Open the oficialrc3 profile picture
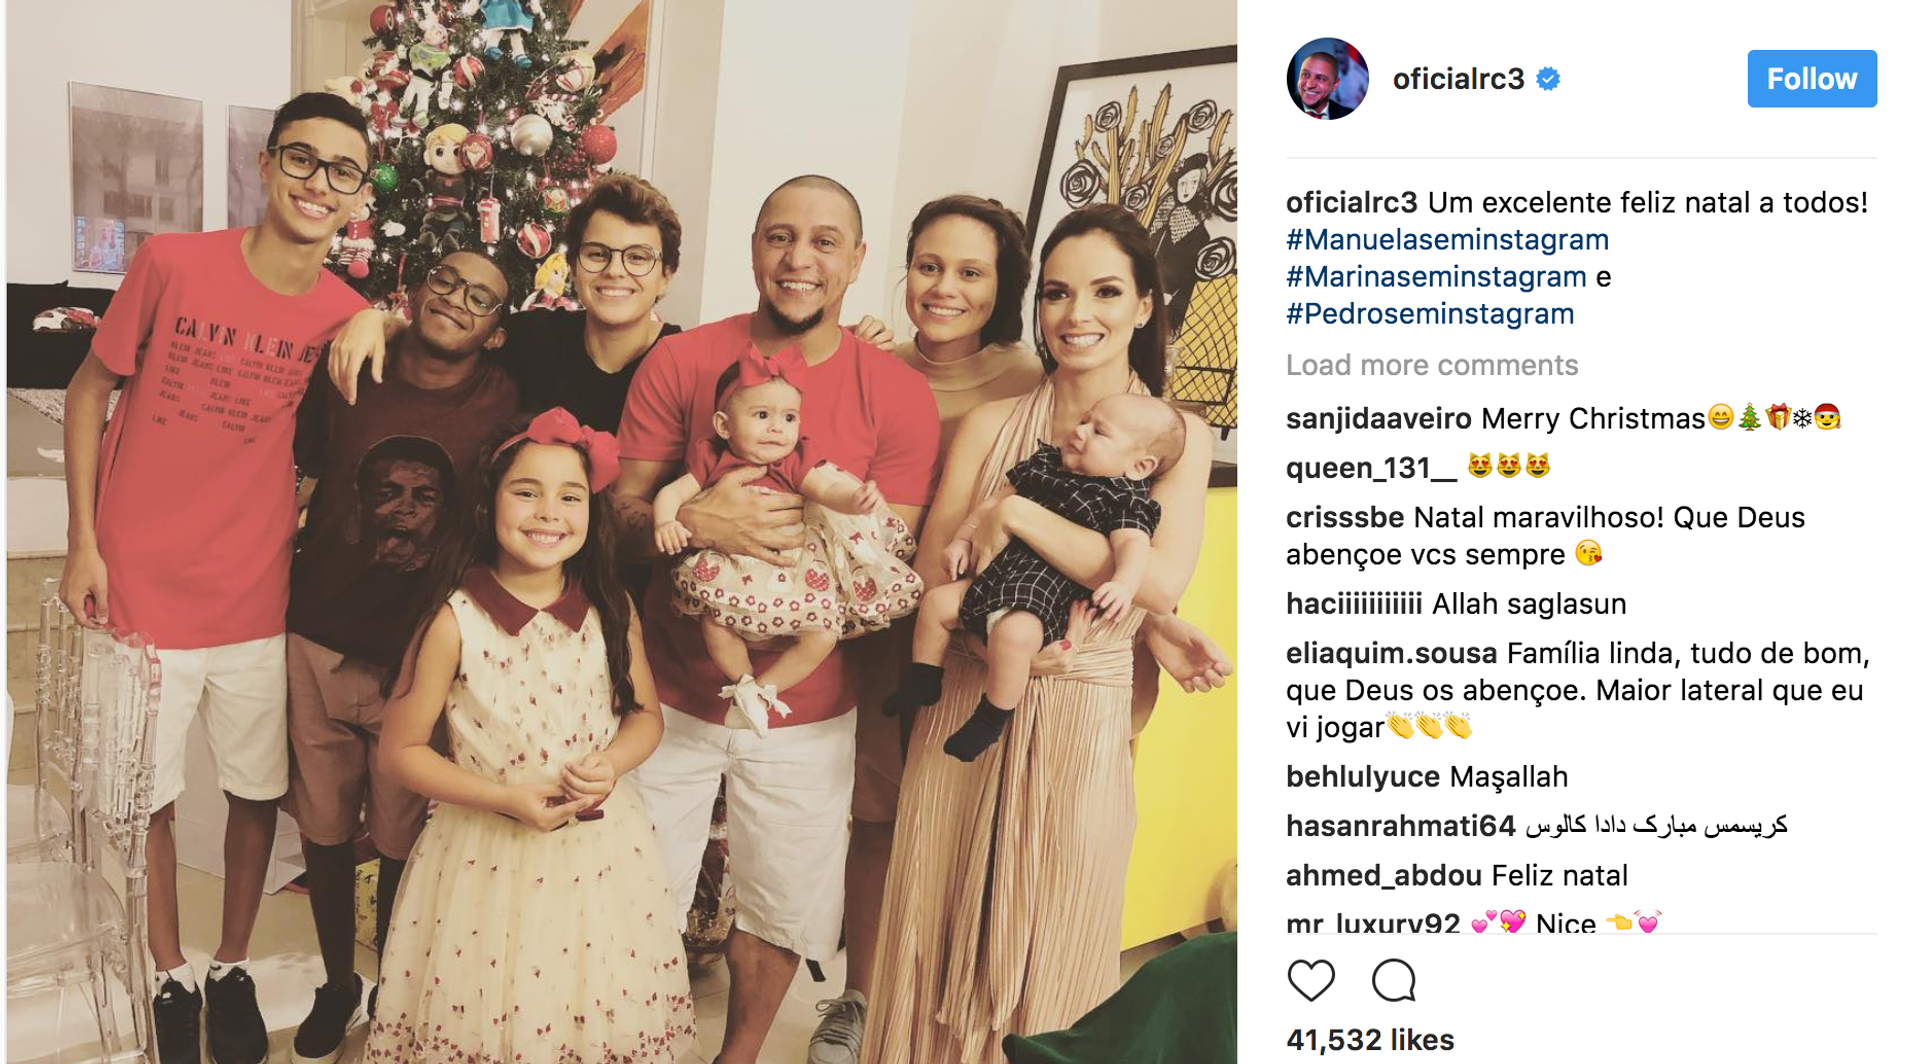 click(1327, 79)
